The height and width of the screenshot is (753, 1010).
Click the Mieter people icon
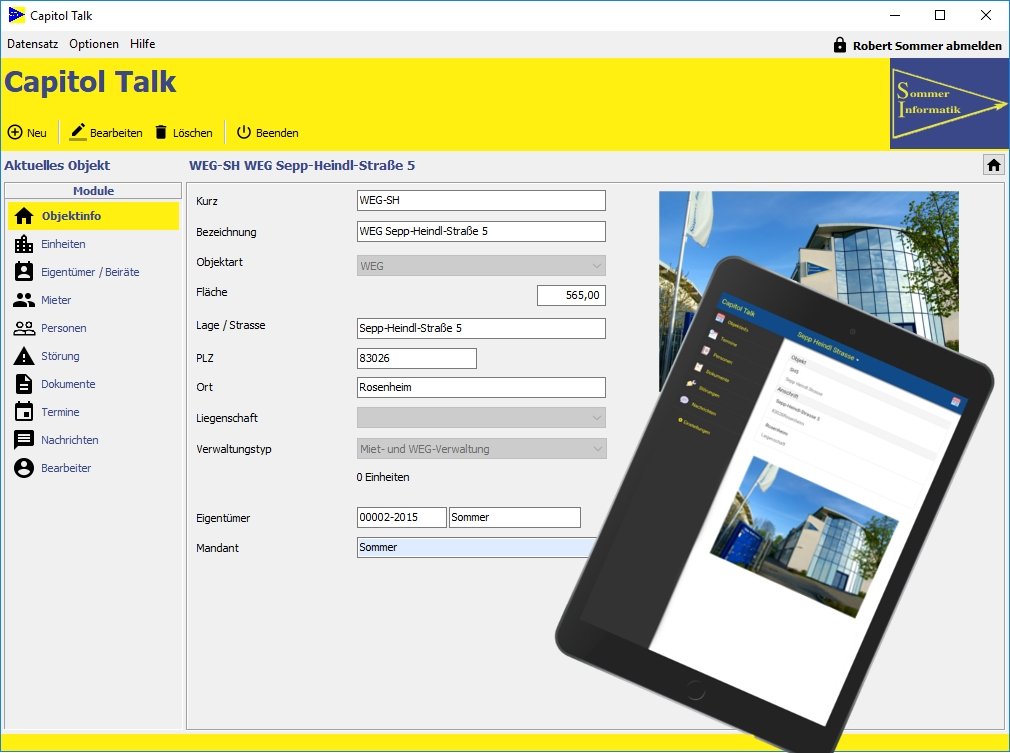pos(24,300)
